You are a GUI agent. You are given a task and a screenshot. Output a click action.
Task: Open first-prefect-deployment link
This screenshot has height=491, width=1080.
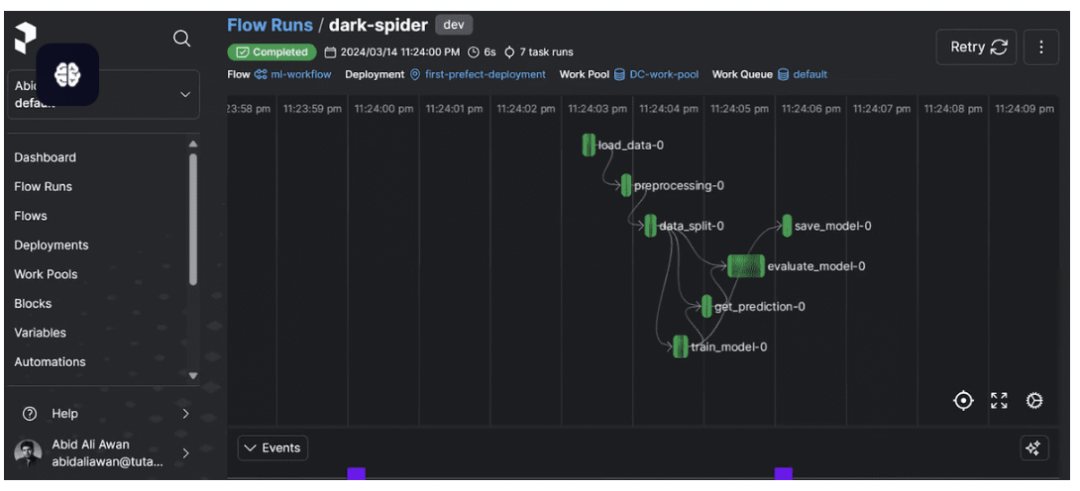click(x=485, y=74)
